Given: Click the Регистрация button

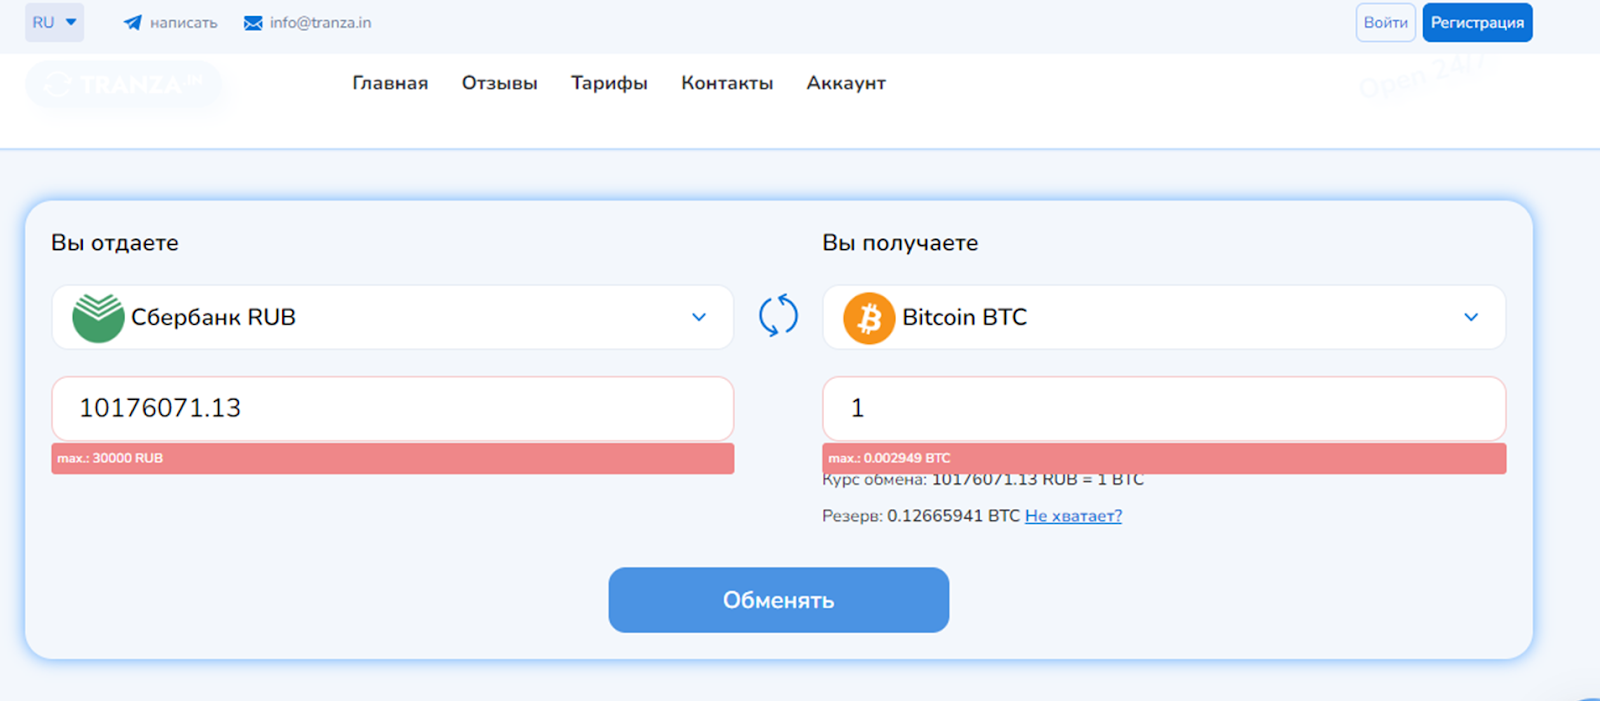Looking at the screenshot, I should point(1477,22).
